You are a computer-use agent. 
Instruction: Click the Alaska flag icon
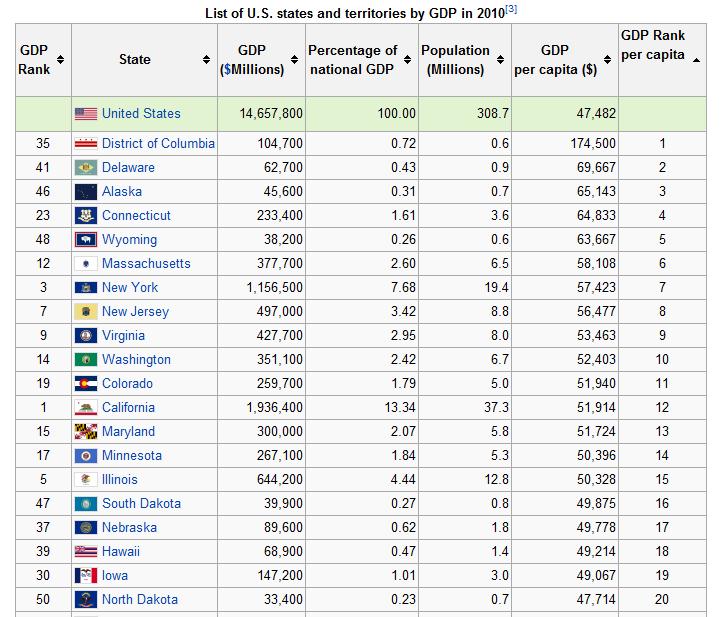point(86,191)
